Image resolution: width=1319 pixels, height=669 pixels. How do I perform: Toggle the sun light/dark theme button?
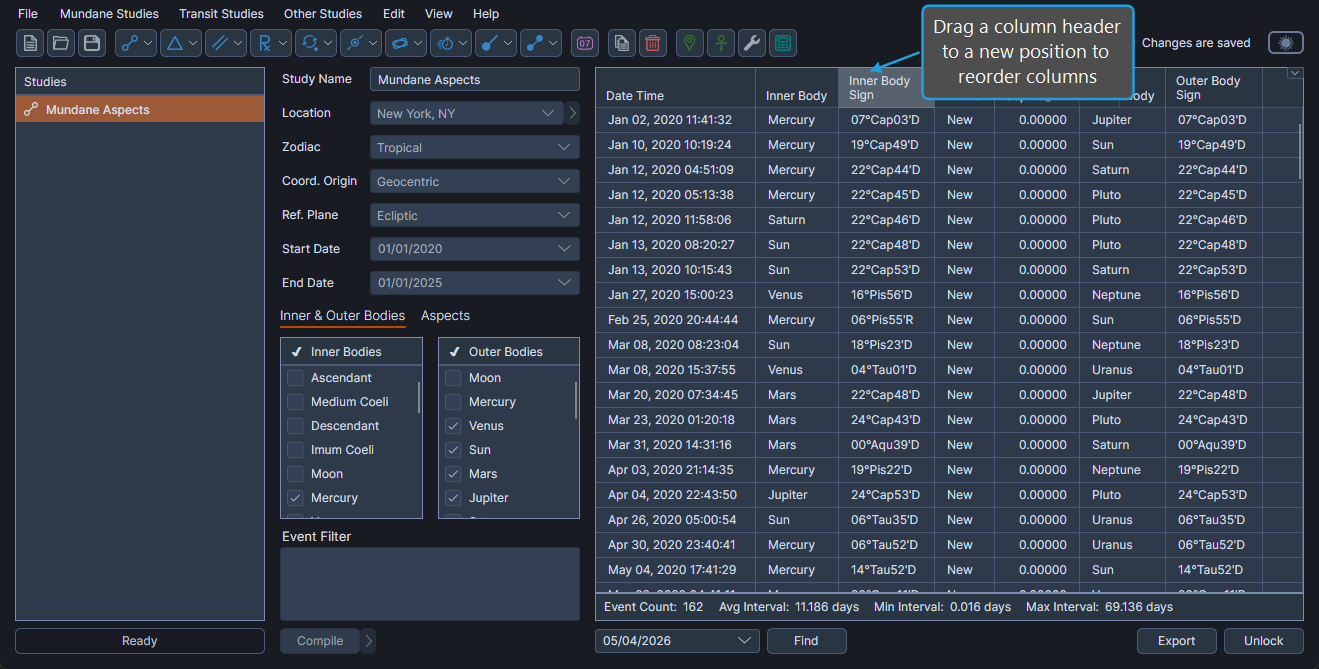[x=1286, y=43]
